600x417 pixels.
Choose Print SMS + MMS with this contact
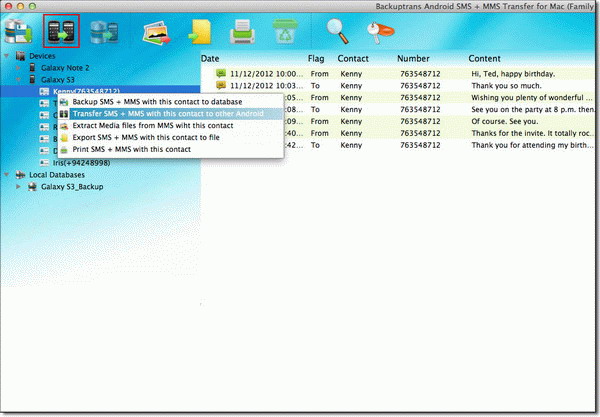(171, 149)
